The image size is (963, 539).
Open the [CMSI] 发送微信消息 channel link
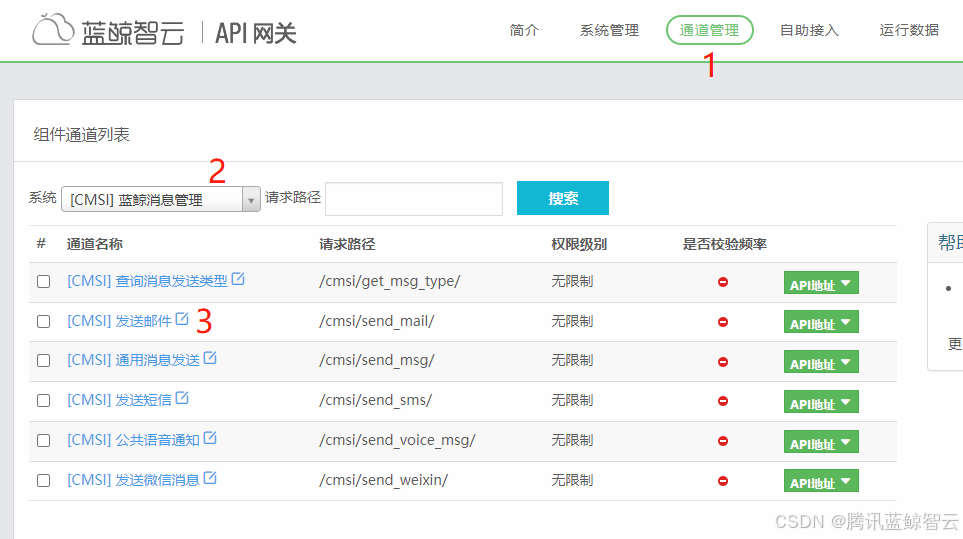pyautogui.click(x=133, y=480)
